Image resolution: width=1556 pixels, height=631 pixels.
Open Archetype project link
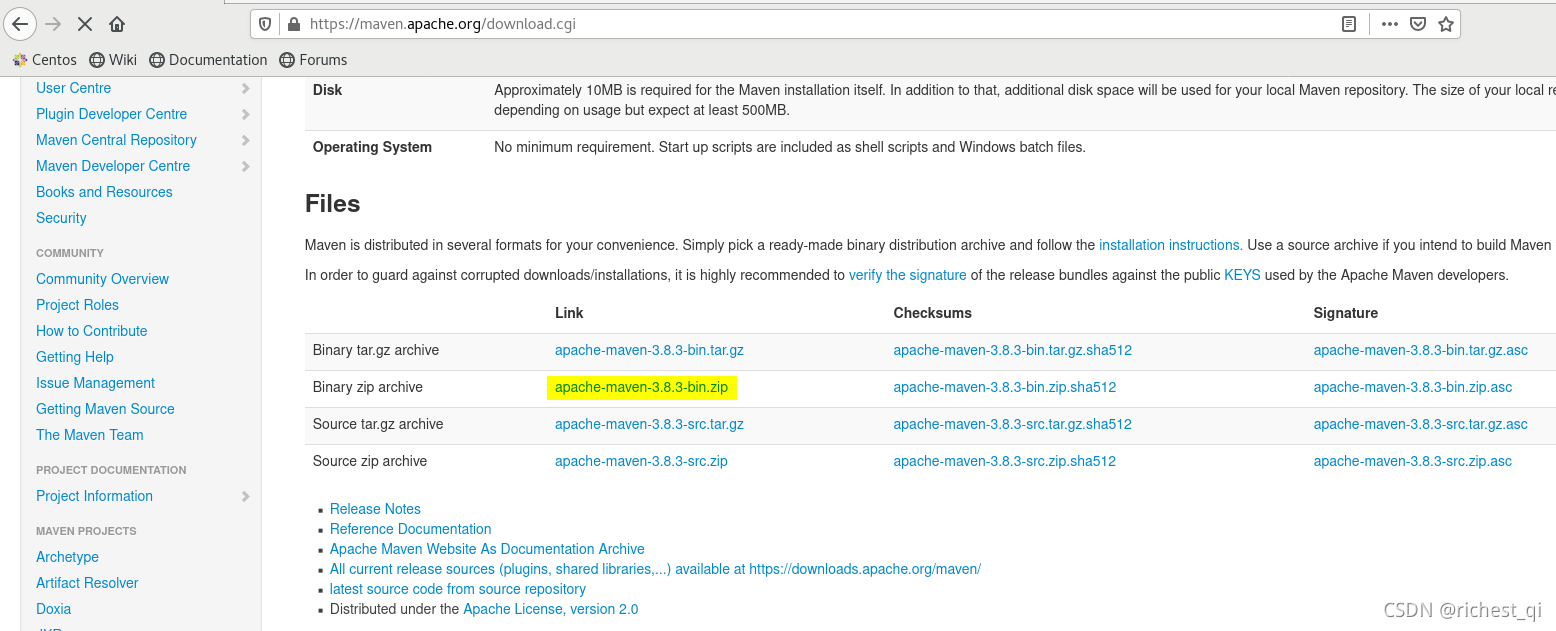pos(67,557)
